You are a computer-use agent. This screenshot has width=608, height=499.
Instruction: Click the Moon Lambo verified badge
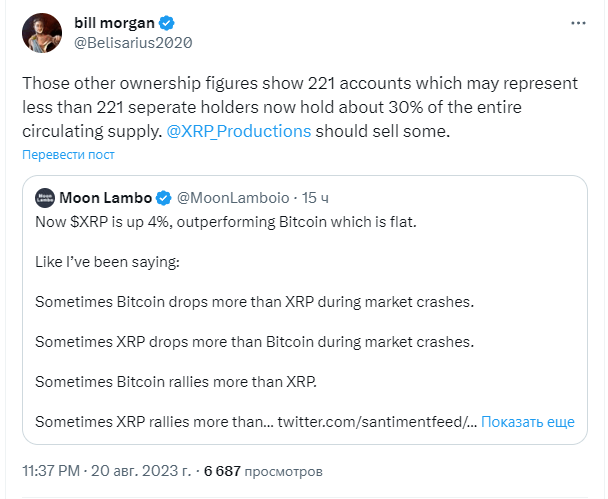point(164,198)
